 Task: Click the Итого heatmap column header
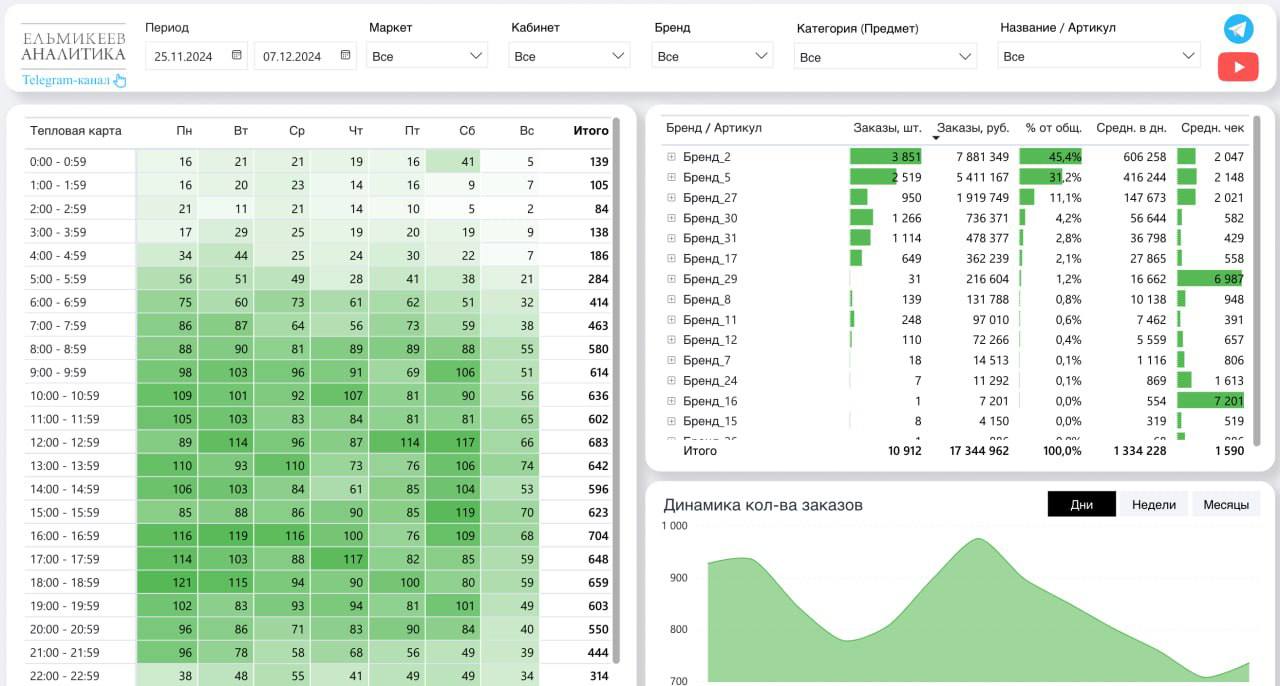tap(590, 131)
